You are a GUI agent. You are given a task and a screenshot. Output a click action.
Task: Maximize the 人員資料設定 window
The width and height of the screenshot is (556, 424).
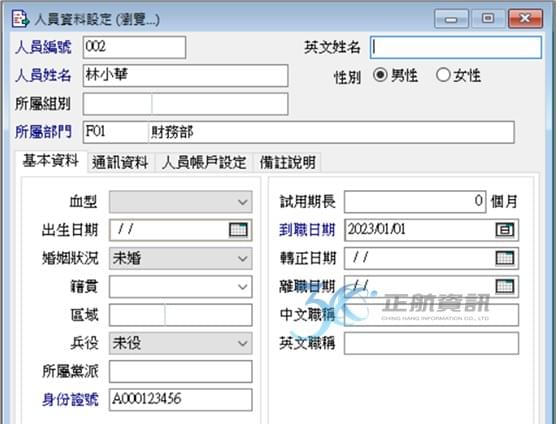488,19
